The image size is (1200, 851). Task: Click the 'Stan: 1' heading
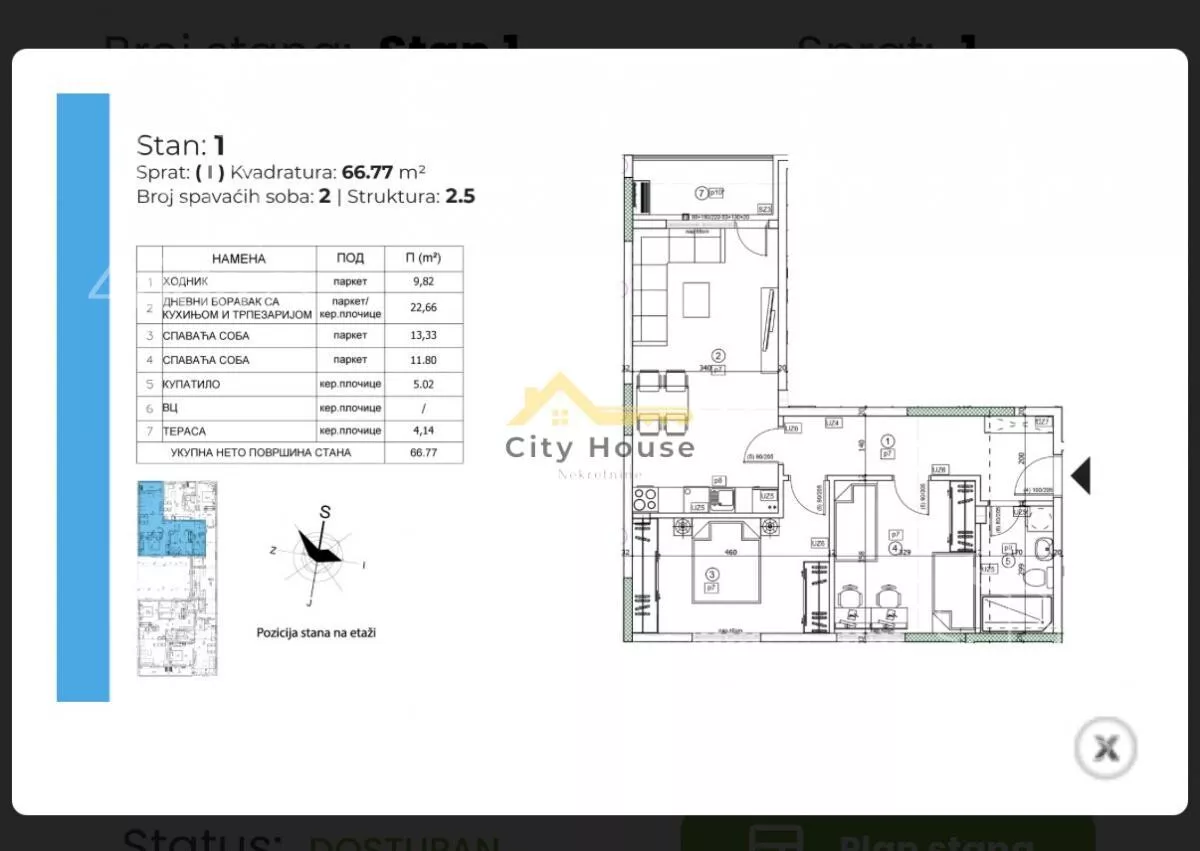pos(180,145)
